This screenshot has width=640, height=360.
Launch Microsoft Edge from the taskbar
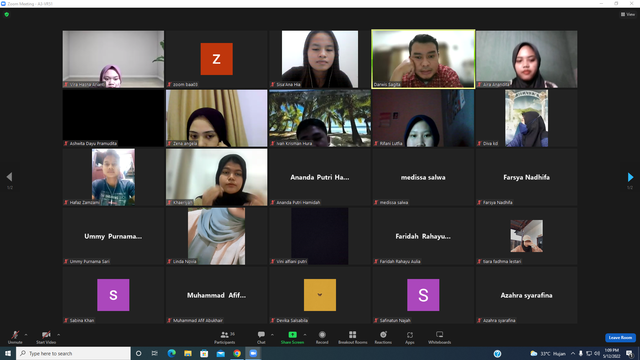point(171,353)
